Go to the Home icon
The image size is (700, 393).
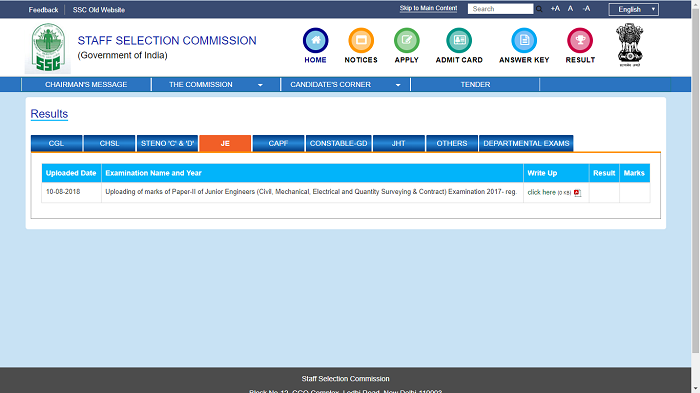tap(315, 41)
